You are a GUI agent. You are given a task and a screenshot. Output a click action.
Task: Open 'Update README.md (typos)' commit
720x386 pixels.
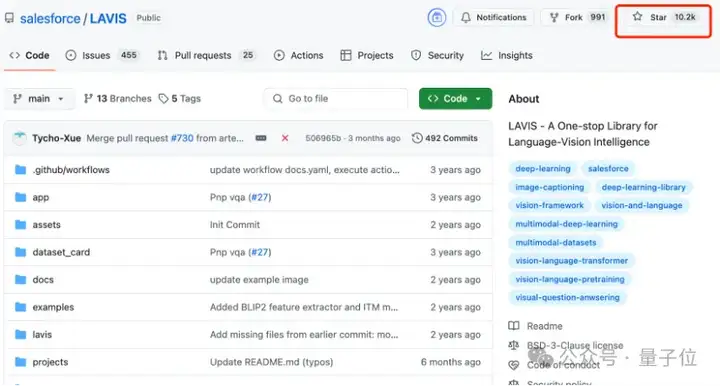271,362
